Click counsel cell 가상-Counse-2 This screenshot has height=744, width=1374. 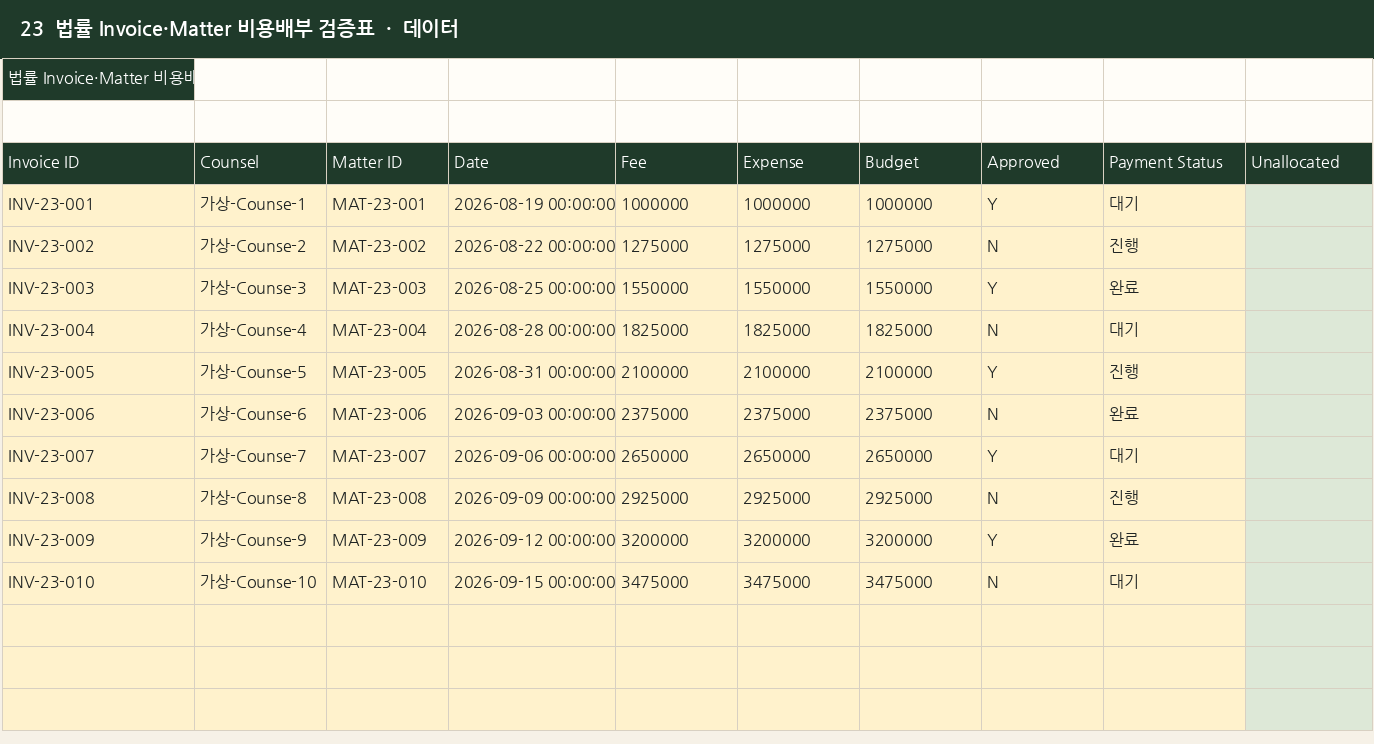pyautogui.click(x=260, y=247)
